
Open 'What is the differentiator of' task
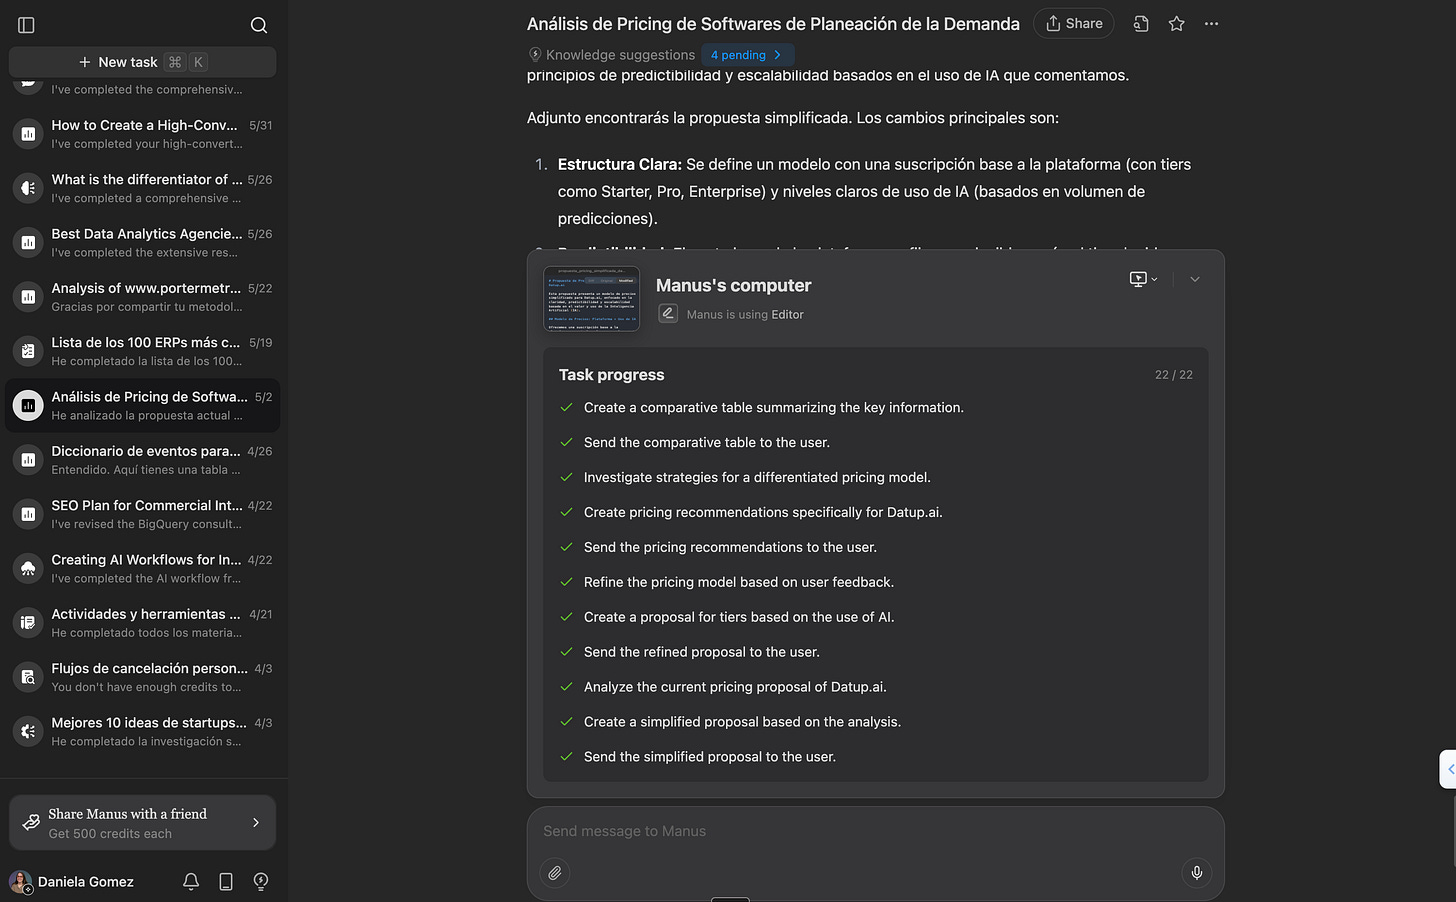[x=142, y=188]
